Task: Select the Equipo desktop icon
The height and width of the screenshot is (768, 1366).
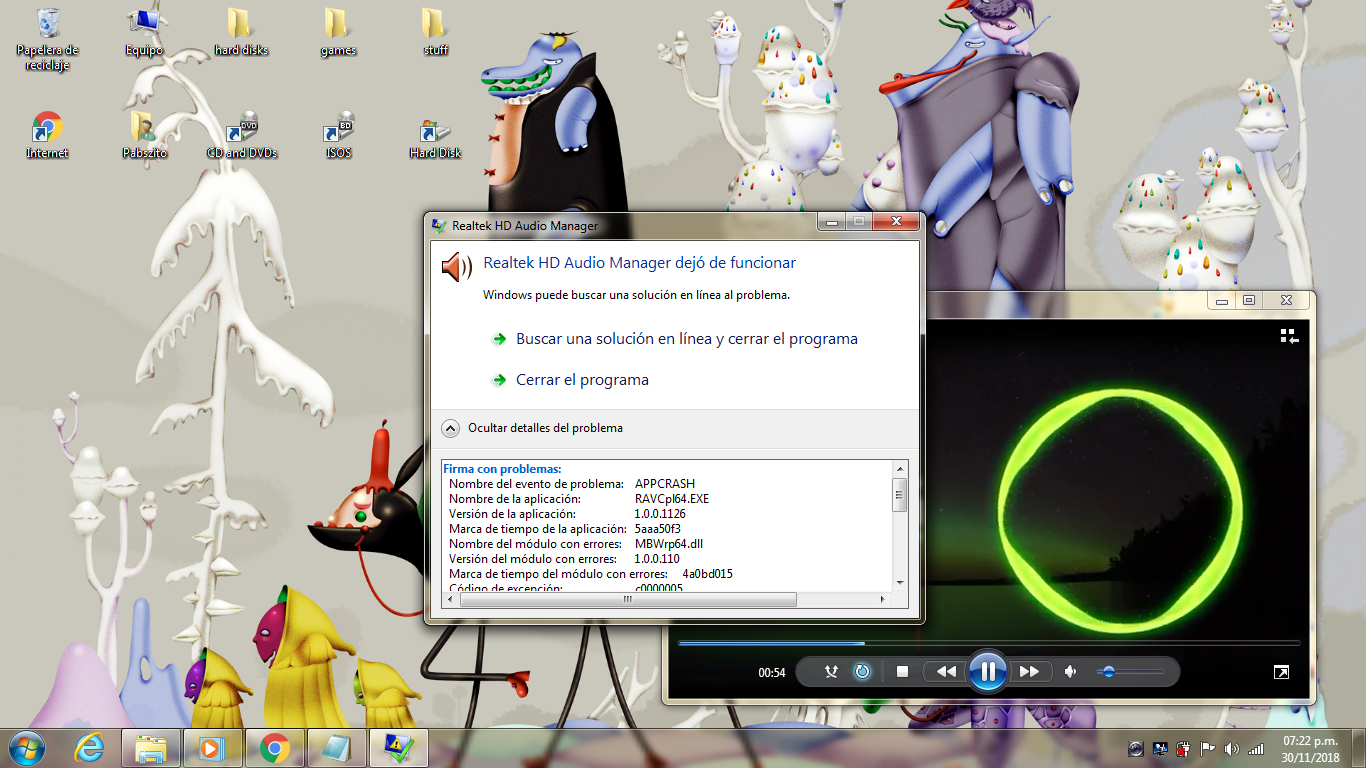Action: tap(144, 33)
